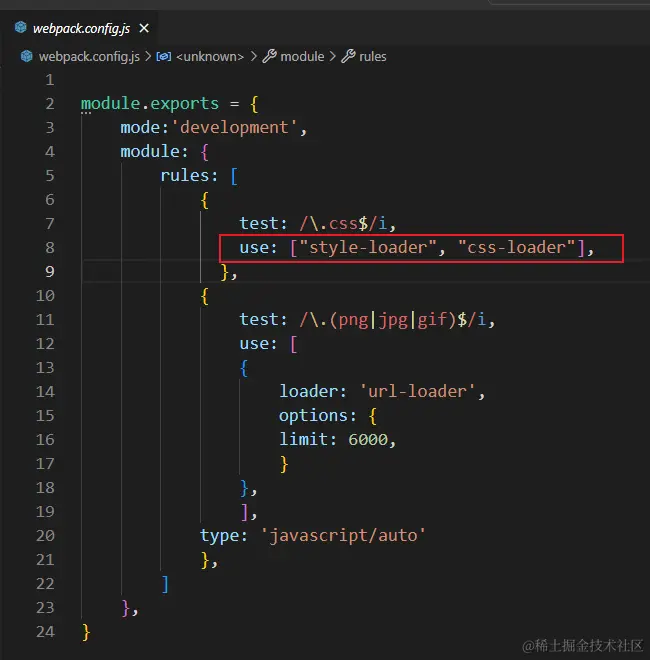Image resolution: width=650 pixels, height=660 pixels.
Task: Click the 'url-loader' string on line 14
Action: [x=417, y=392]
